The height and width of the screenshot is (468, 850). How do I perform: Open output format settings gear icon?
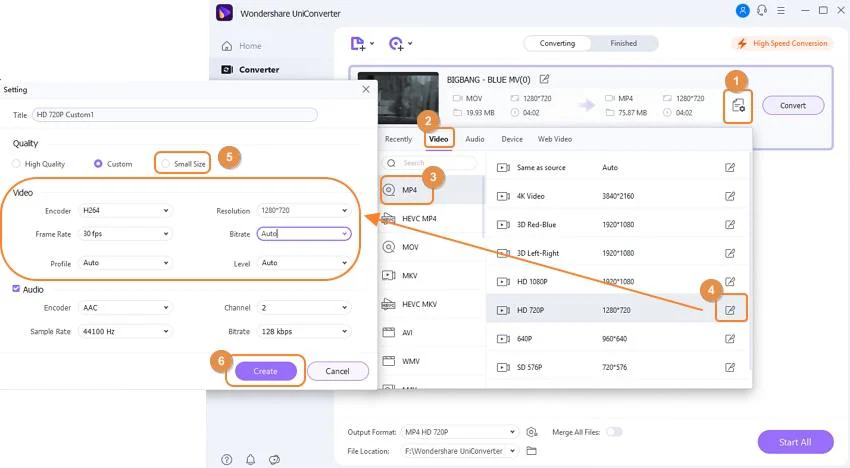coord(531,432)
